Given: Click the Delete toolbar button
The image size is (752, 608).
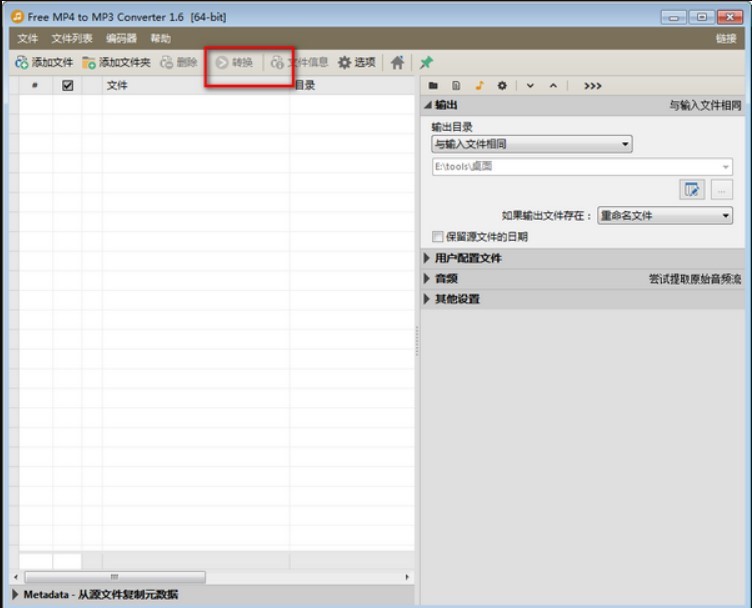Looking at the screenshot, I should coord(179,62).
